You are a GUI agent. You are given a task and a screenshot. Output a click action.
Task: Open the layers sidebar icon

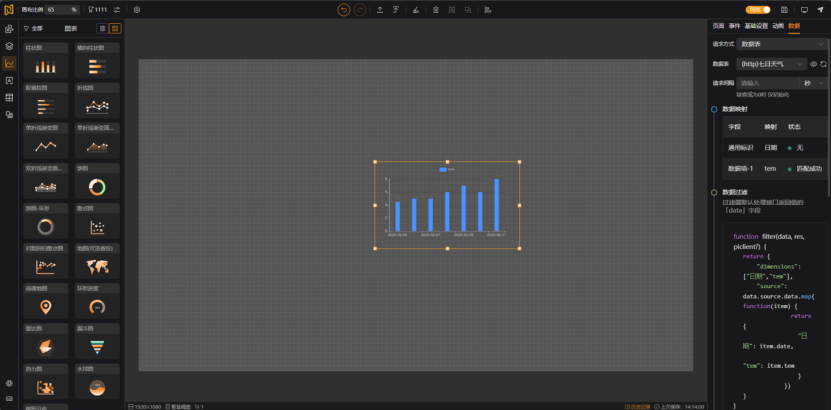point(9,46)
